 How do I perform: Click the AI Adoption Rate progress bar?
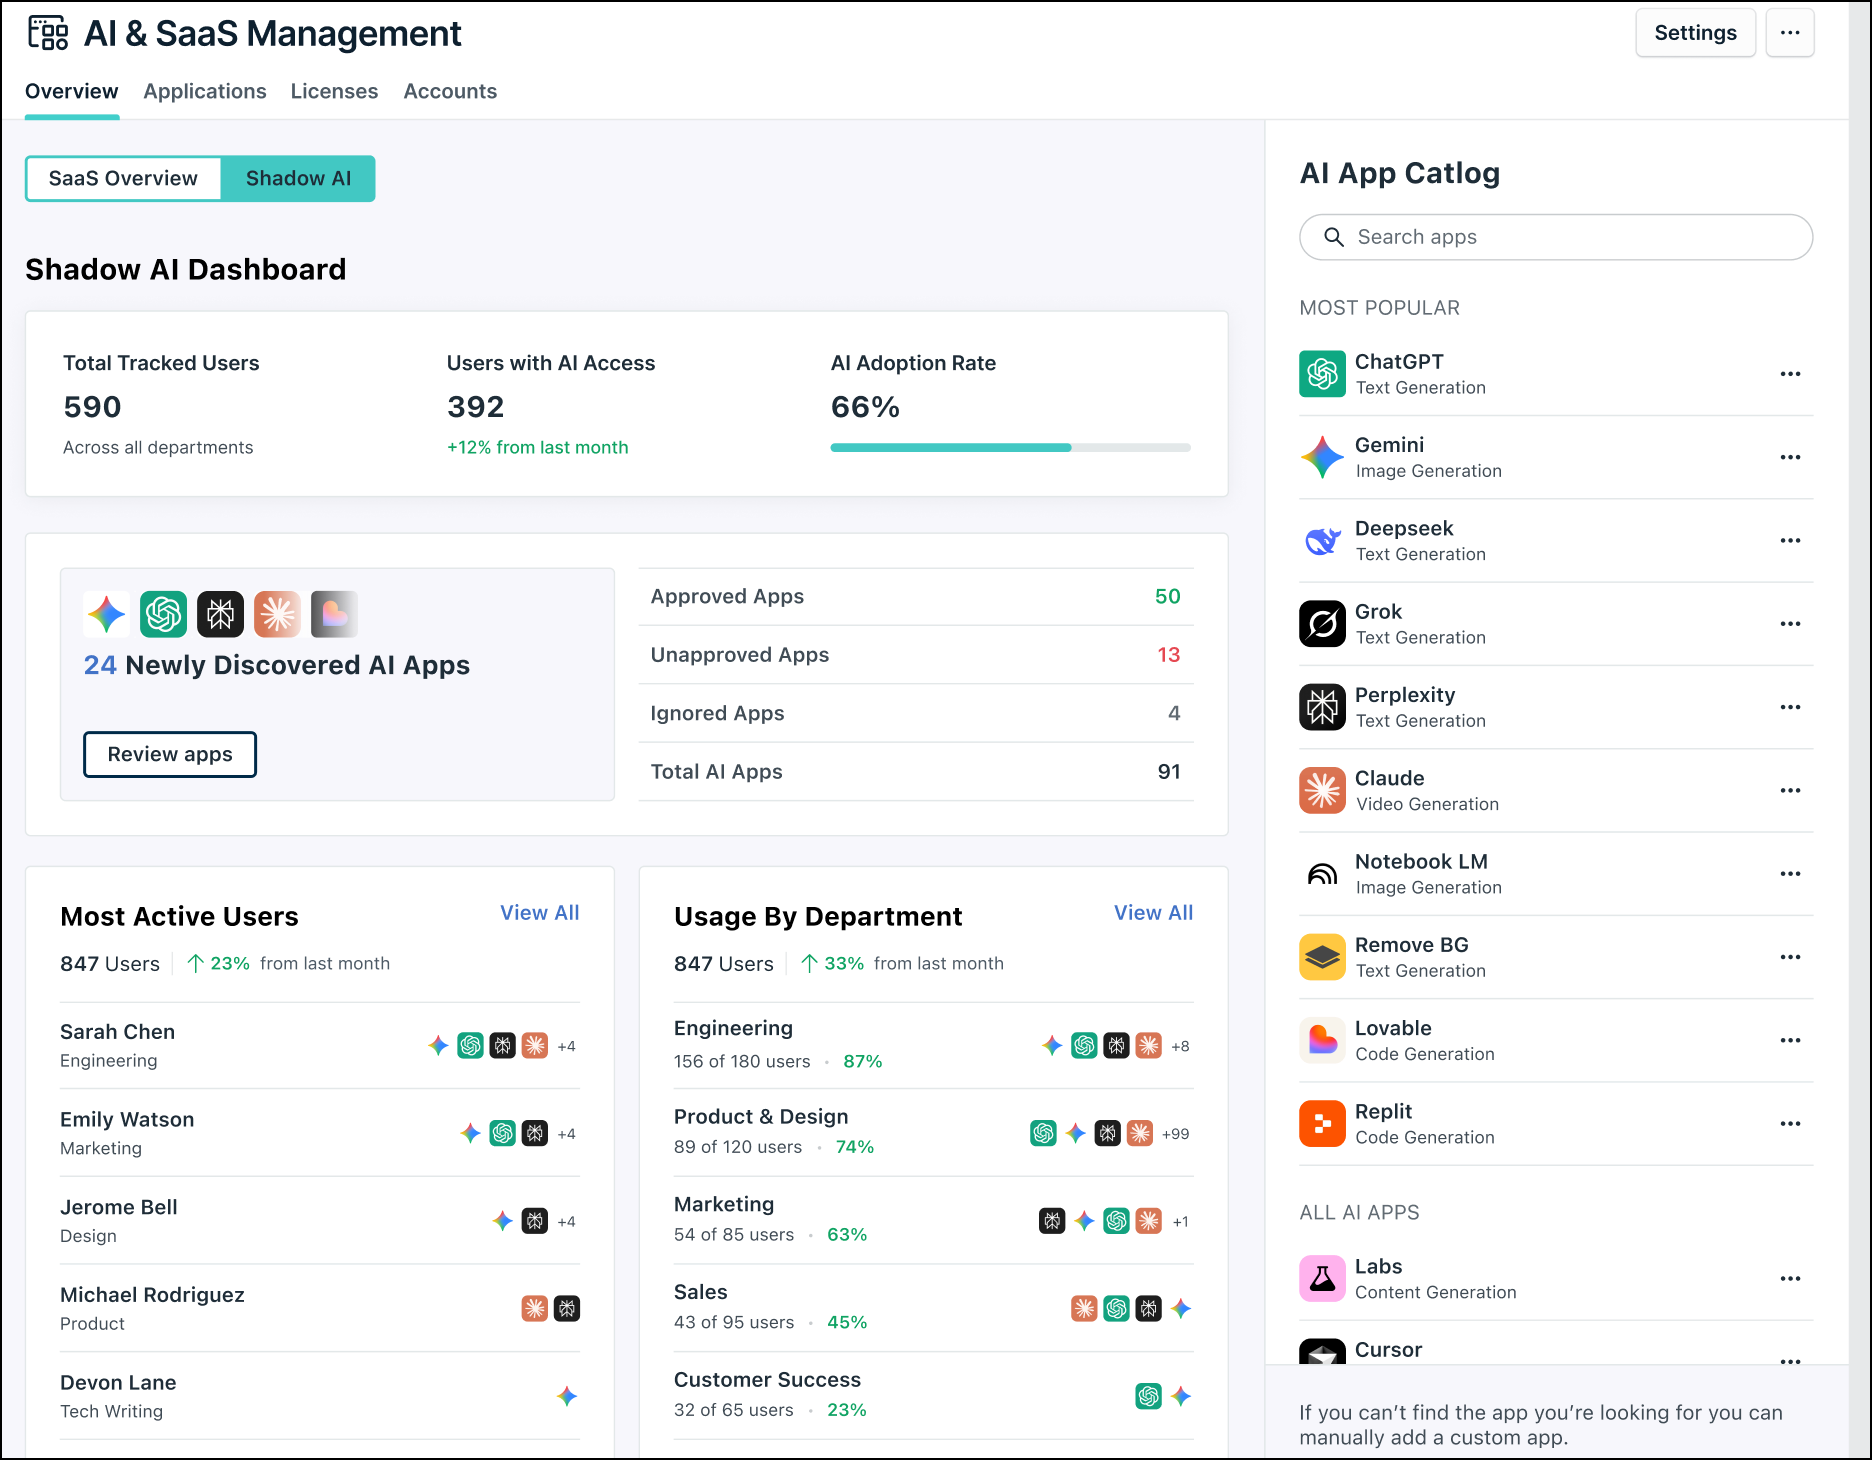pos(1008,447)
